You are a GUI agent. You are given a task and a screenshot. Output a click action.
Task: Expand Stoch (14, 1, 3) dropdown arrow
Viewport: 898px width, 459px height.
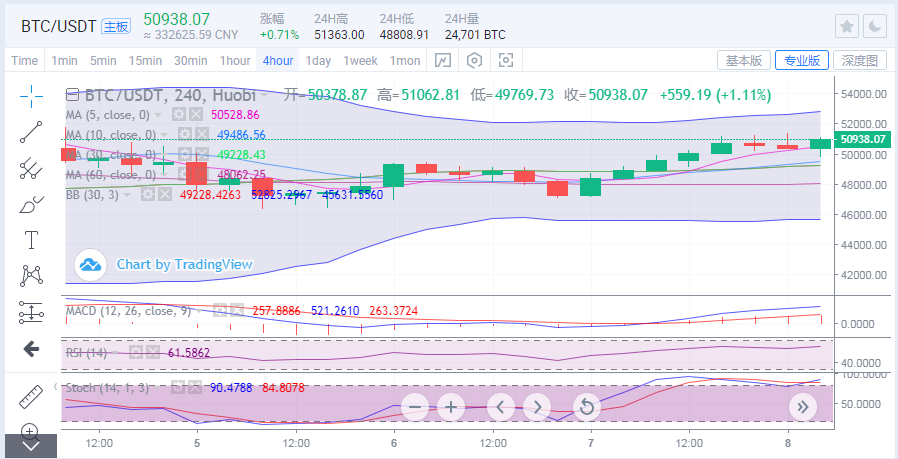click(x=157, y=388)
